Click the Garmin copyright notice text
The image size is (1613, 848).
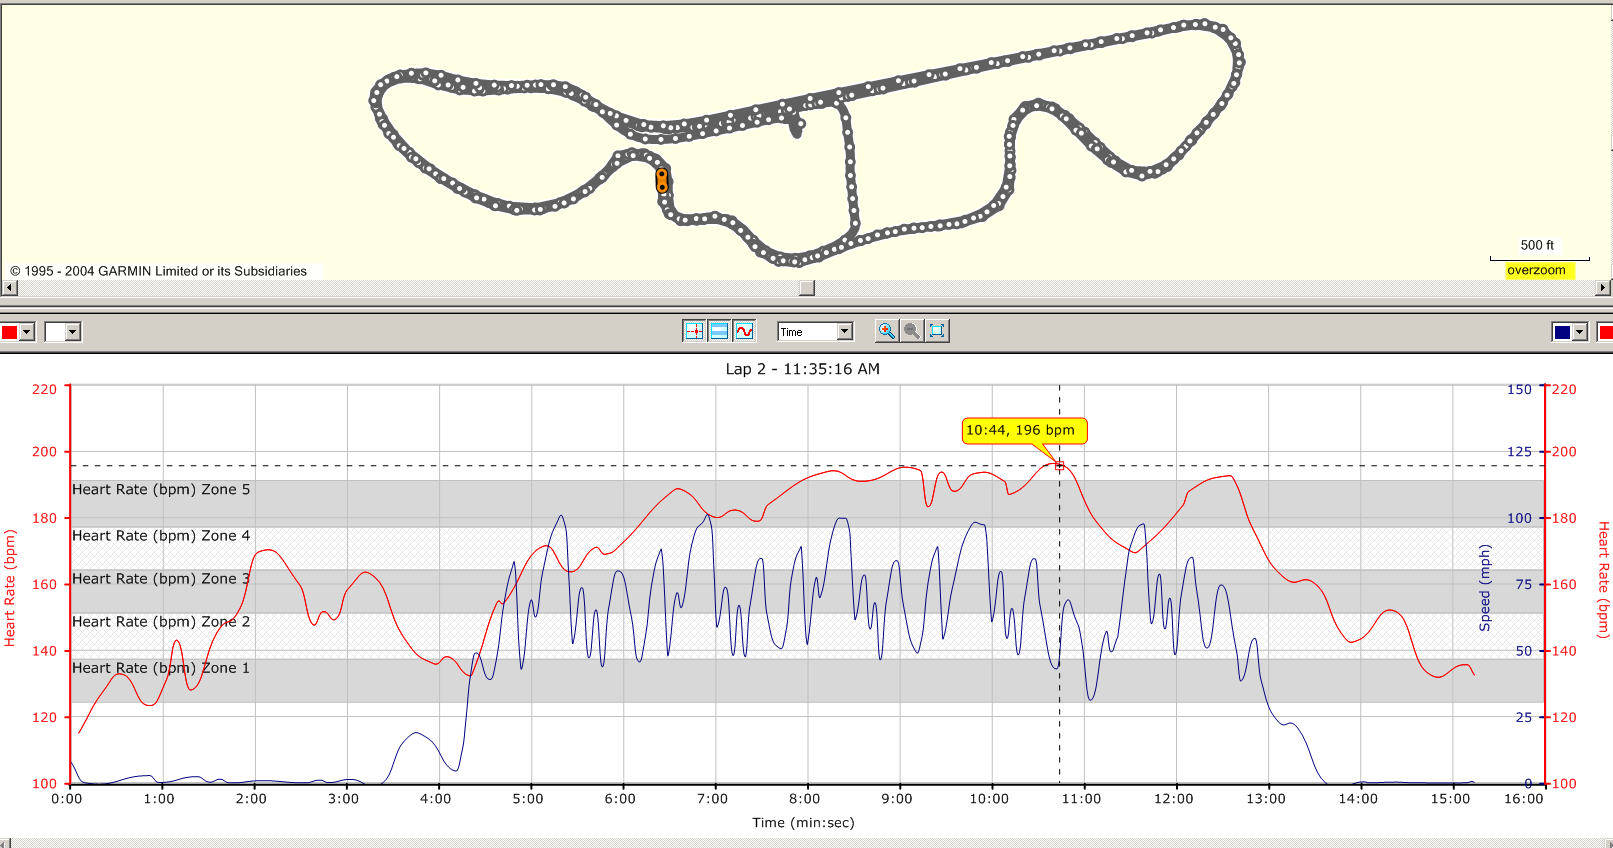point(159,271)
